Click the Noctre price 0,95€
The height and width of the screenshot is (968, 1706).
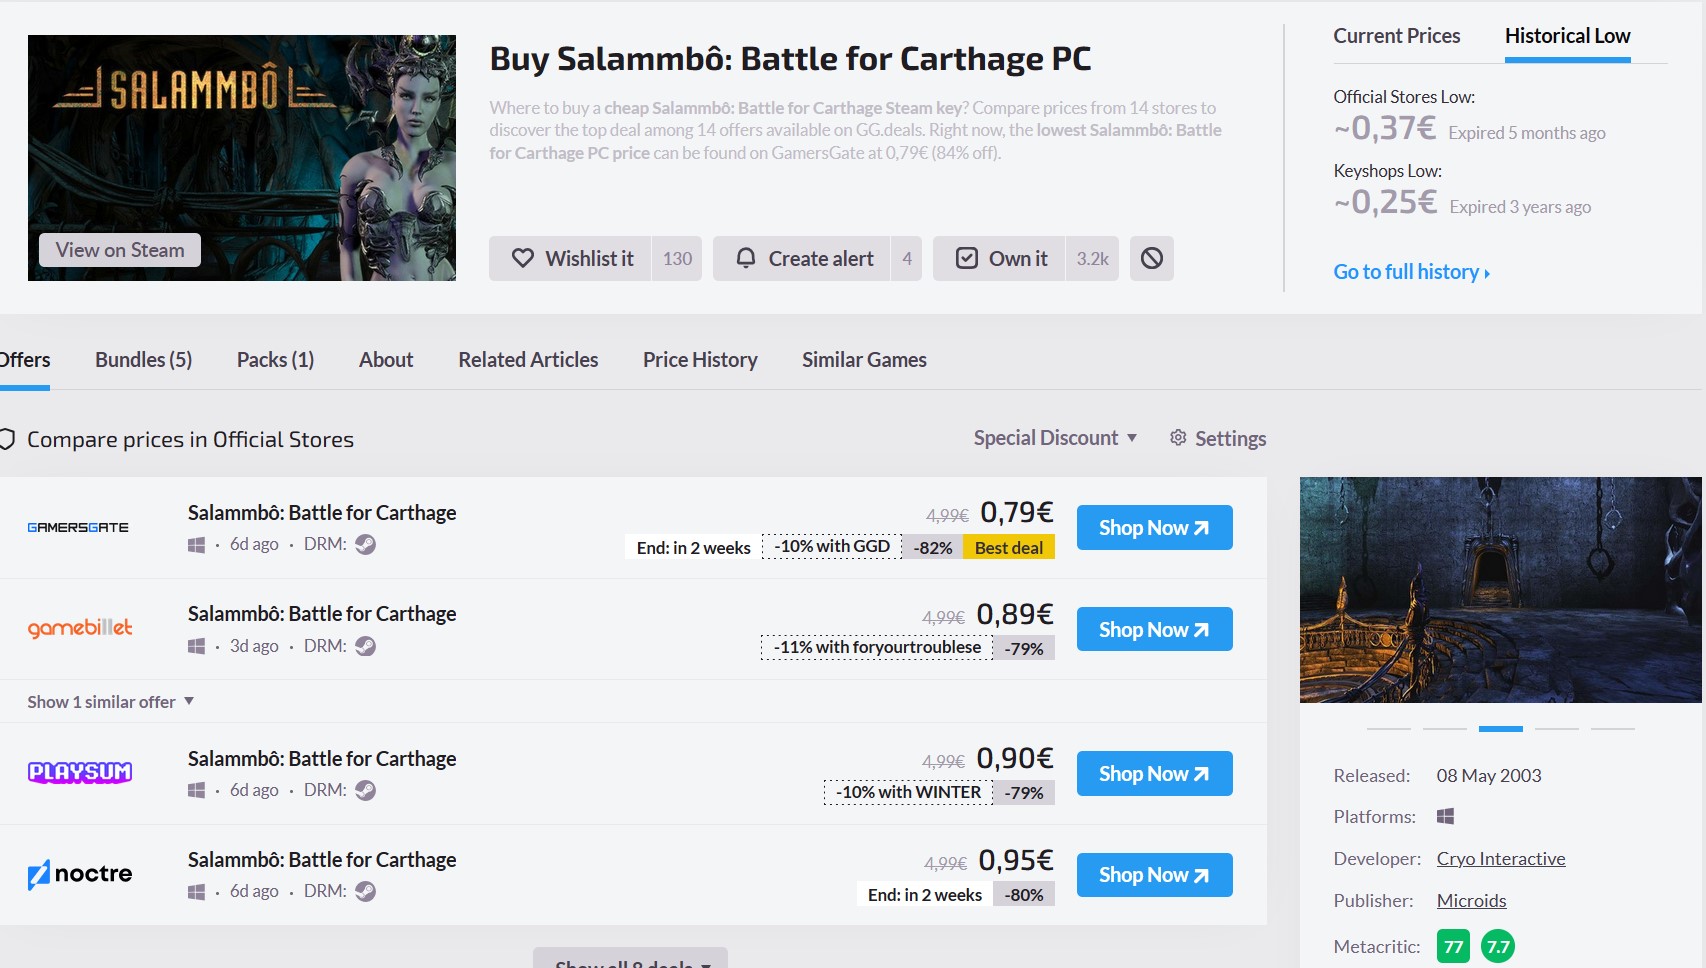coord(1016,860)
